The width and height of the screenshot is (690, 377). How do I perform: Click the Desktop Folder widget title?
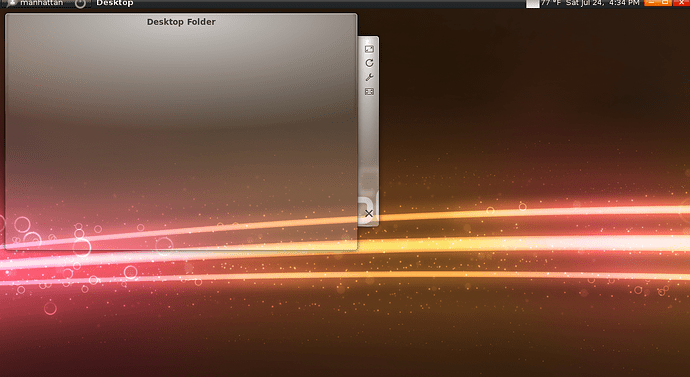click(181, 22)
